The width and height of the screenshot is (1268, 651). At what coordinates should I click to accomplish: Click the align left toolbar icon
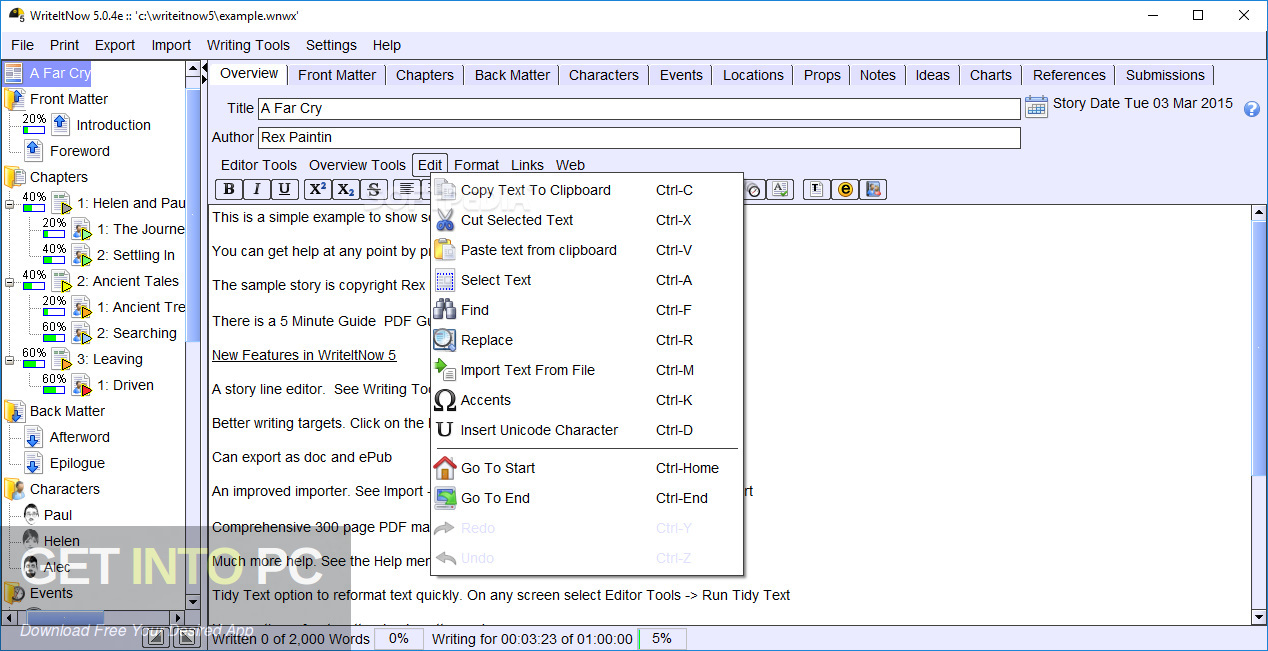coord(407,189)
